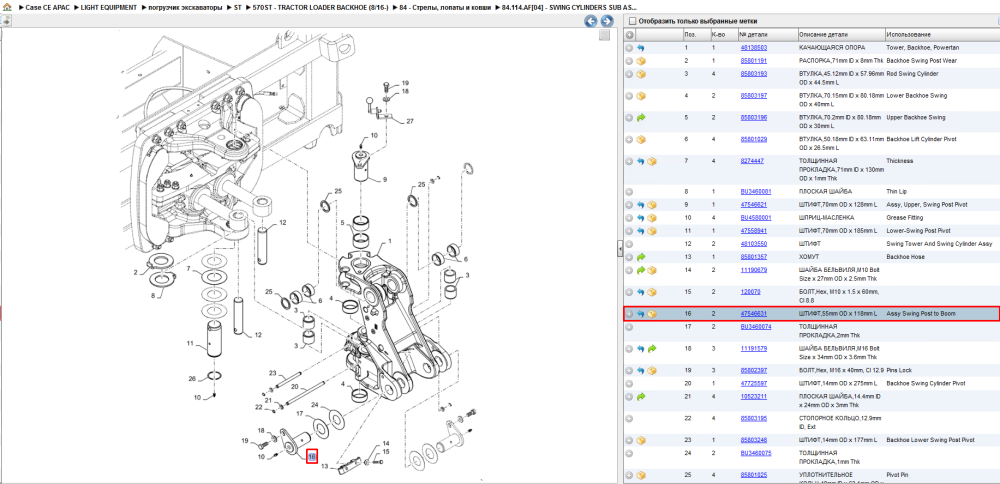The image size is (1000, 484).
Task: Open part number link 85803246
Action: [x=753, y=440]
